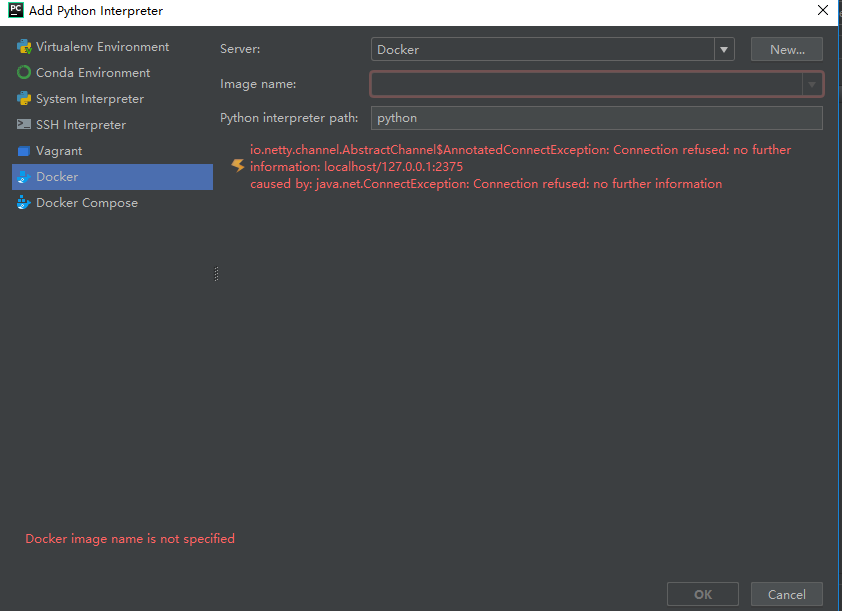Click the warning icon beside the error message

click(237, 166)
